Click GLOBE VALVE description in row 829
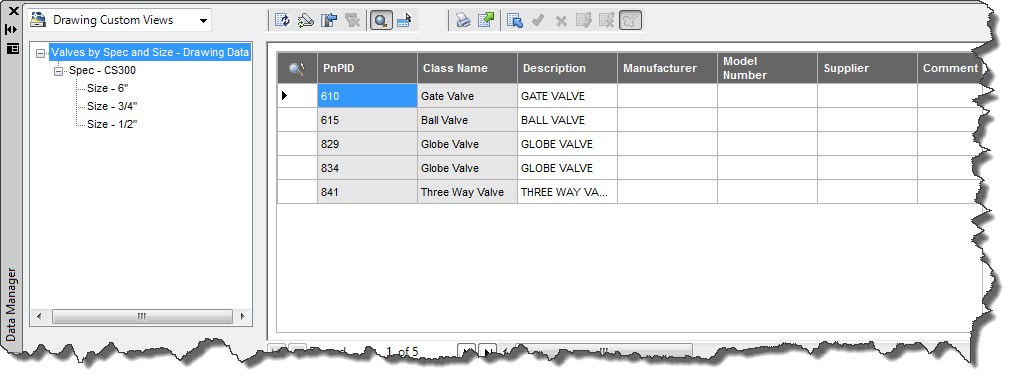The height and width of the screenshot is (386, 1017). (x=568, y=144)
